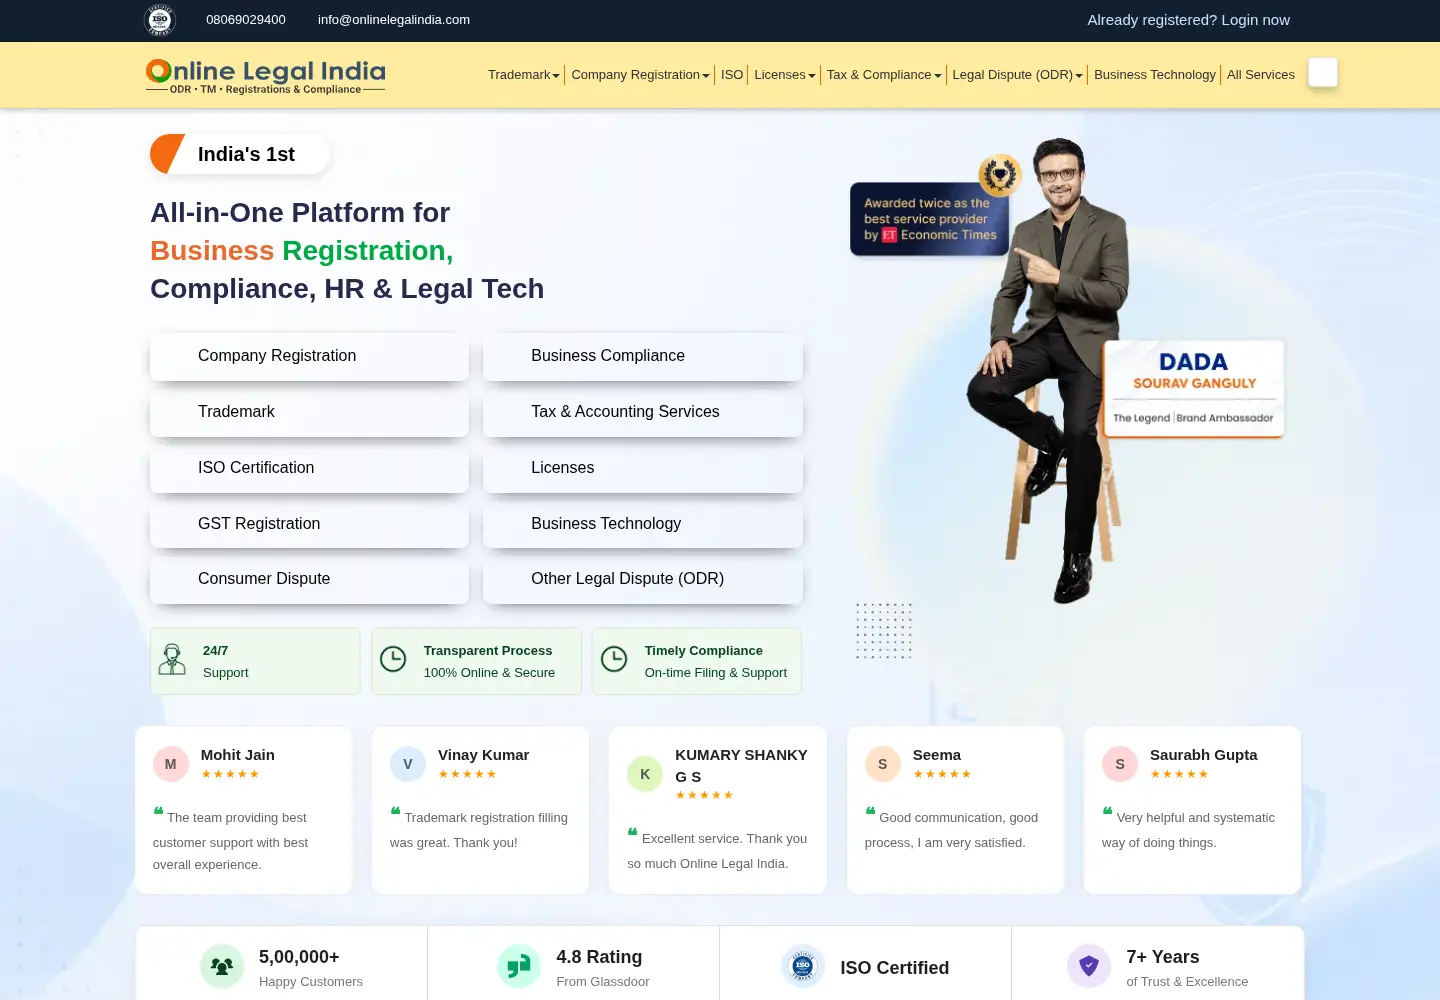Click the ISO Certified seal icon
The image size is (1440, 1000).
[x=803, y=966]
